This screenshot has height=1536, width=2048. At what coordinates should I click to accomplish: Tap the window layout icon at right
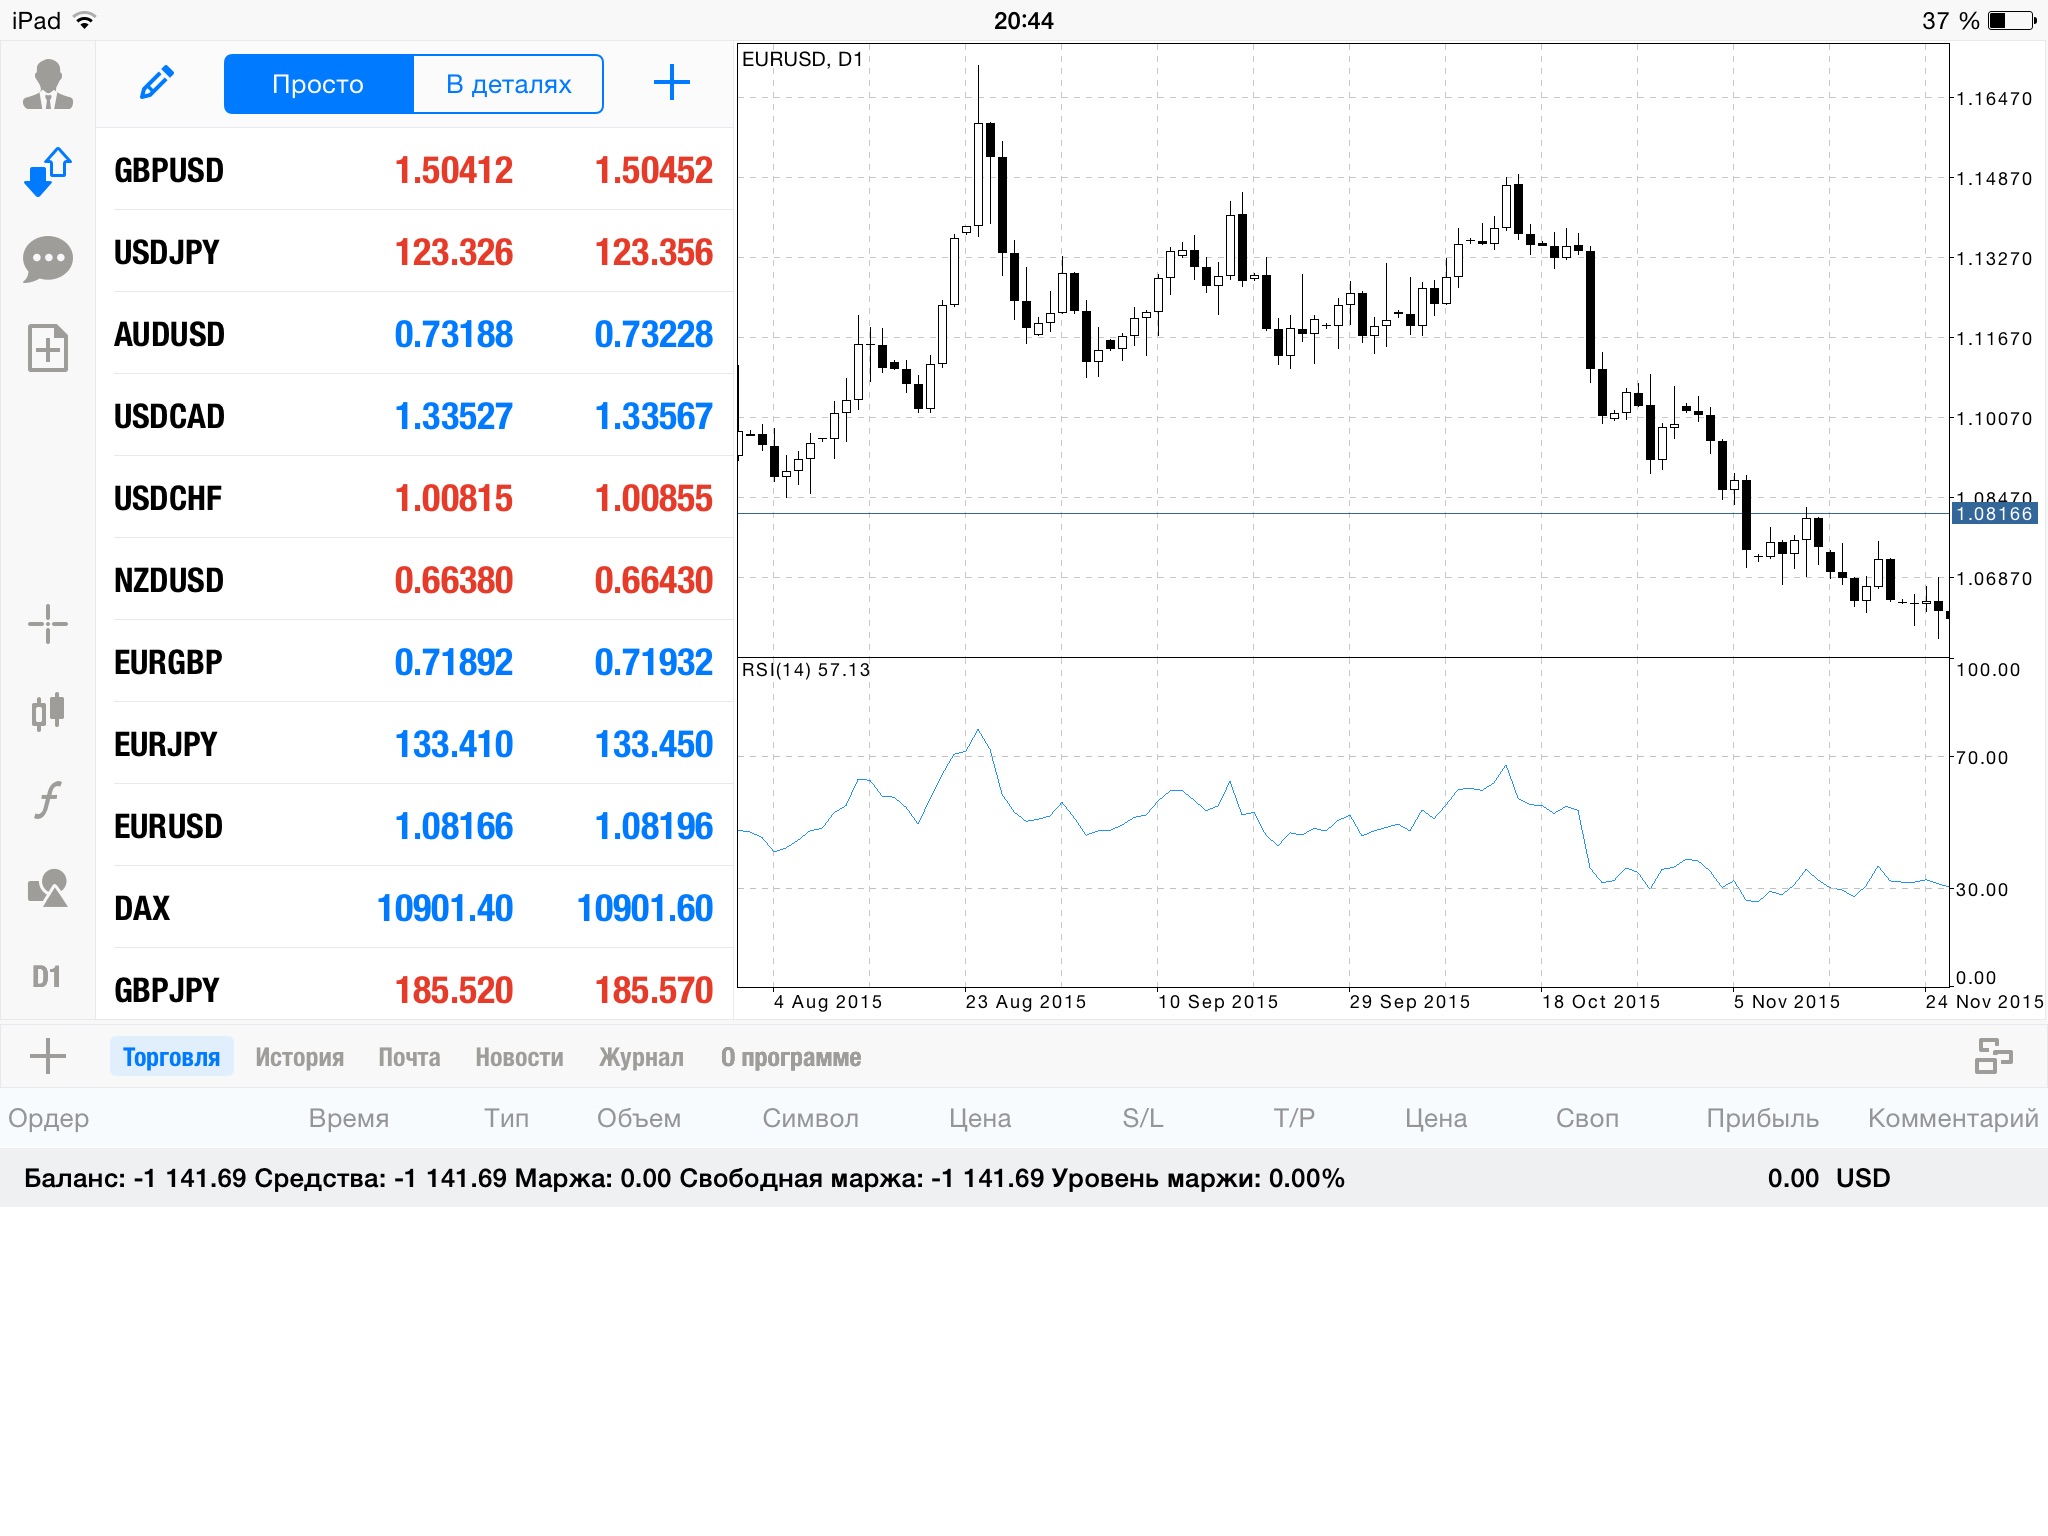coord(1993,1056)
